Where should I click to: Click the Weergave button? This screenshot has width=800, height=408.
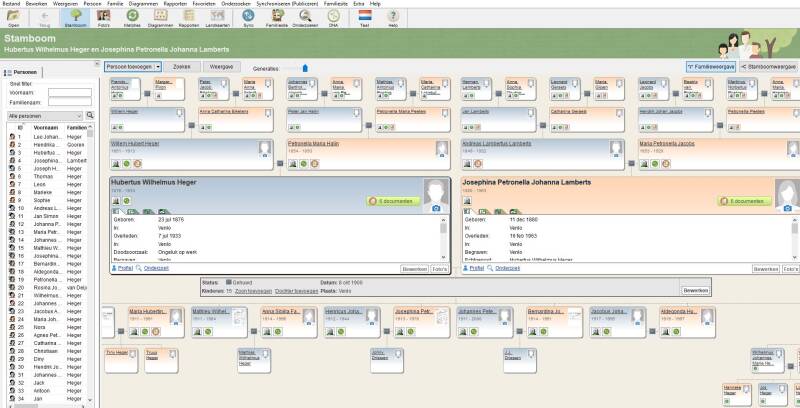pos(221,67)
